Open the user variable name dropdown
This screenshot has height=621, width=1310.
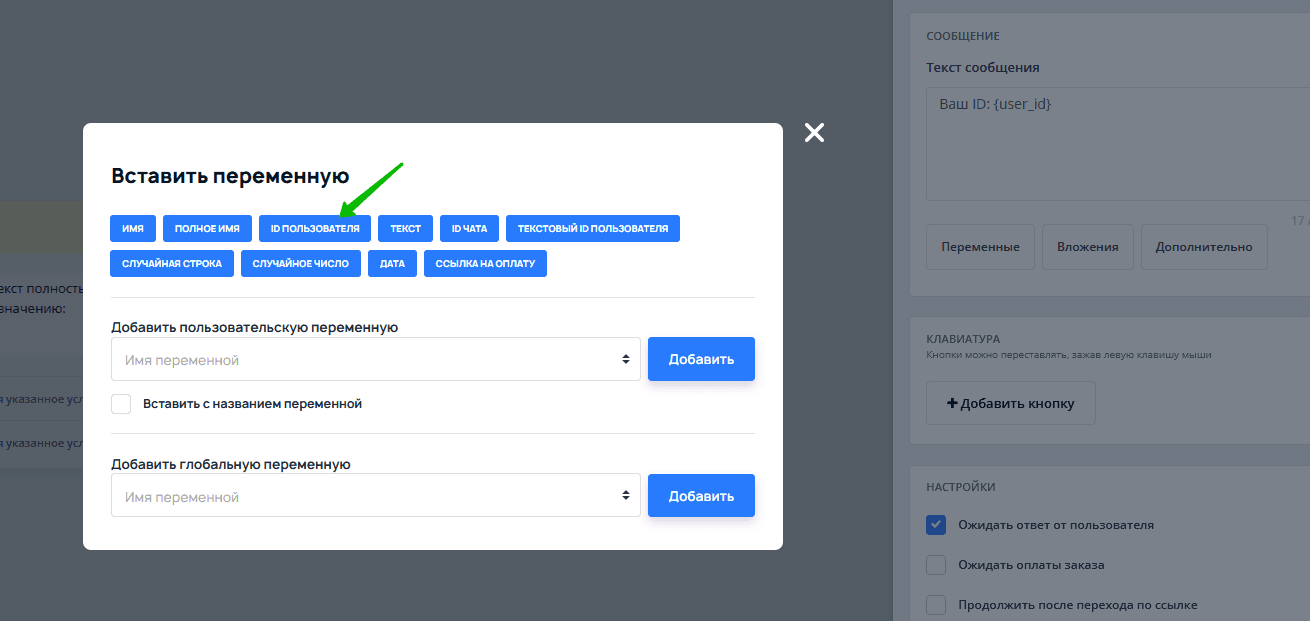tap(375, 359)
